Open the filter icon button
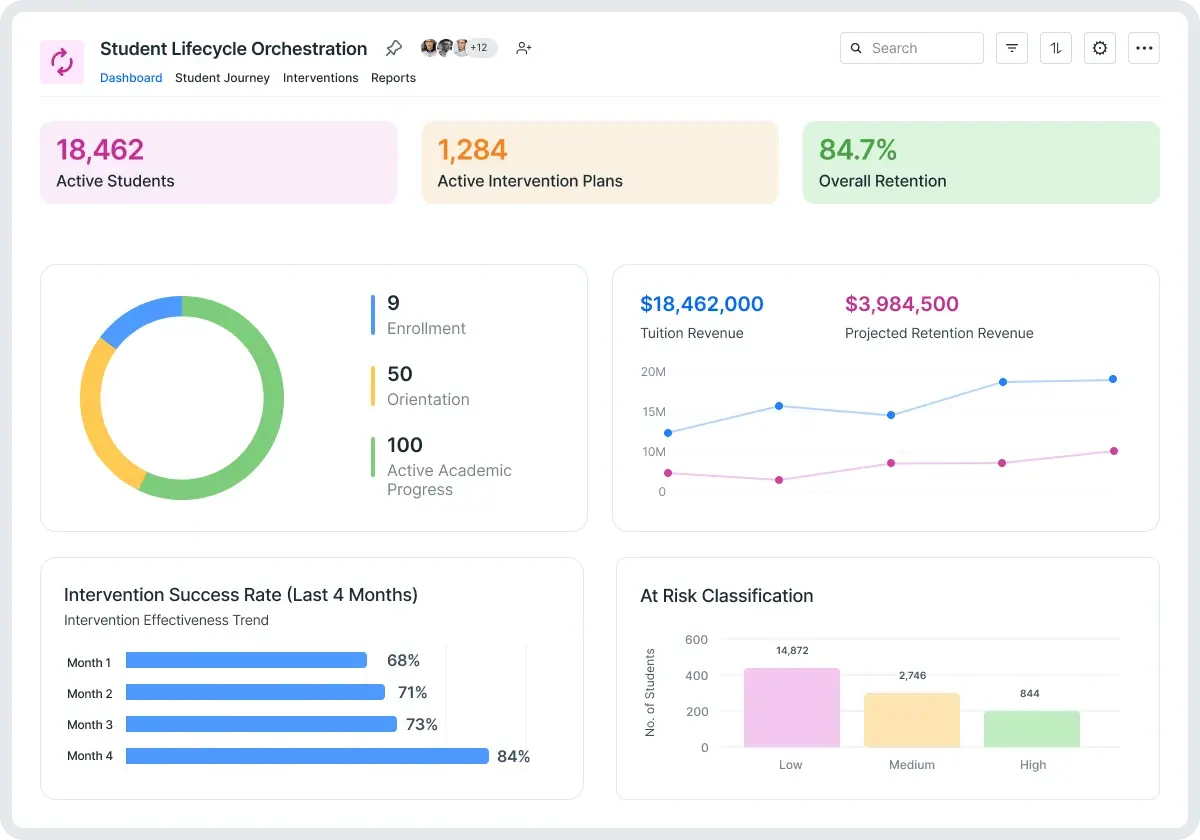Image resolution: width=1200 pixels, height=840 pixels. coord(1011,48)
